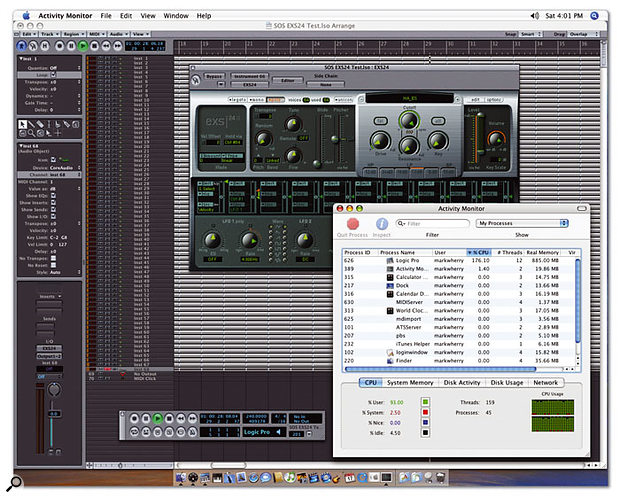Switch to the Disk Activity tab
The image size is (620, 498).
click(462, 382)
